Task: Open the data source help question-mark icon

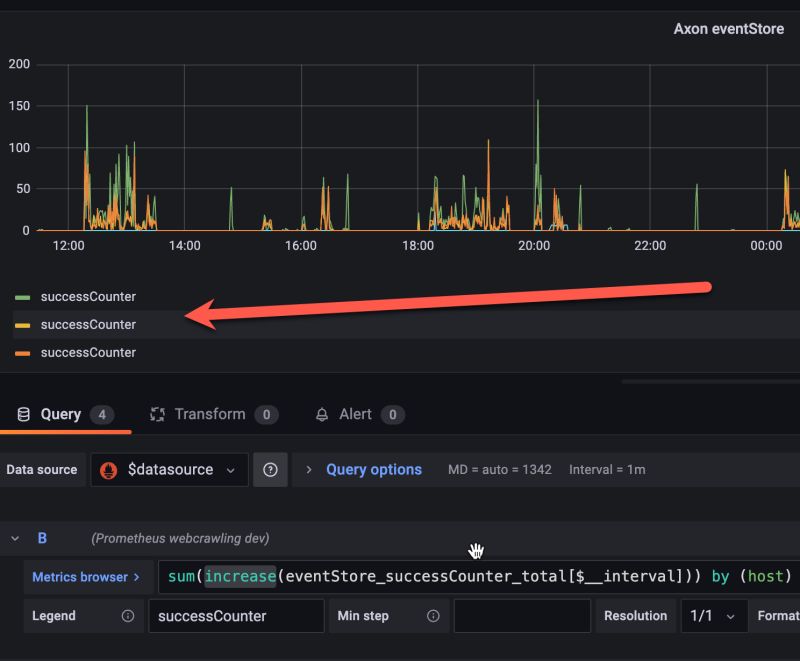Action: pos(270,469)
